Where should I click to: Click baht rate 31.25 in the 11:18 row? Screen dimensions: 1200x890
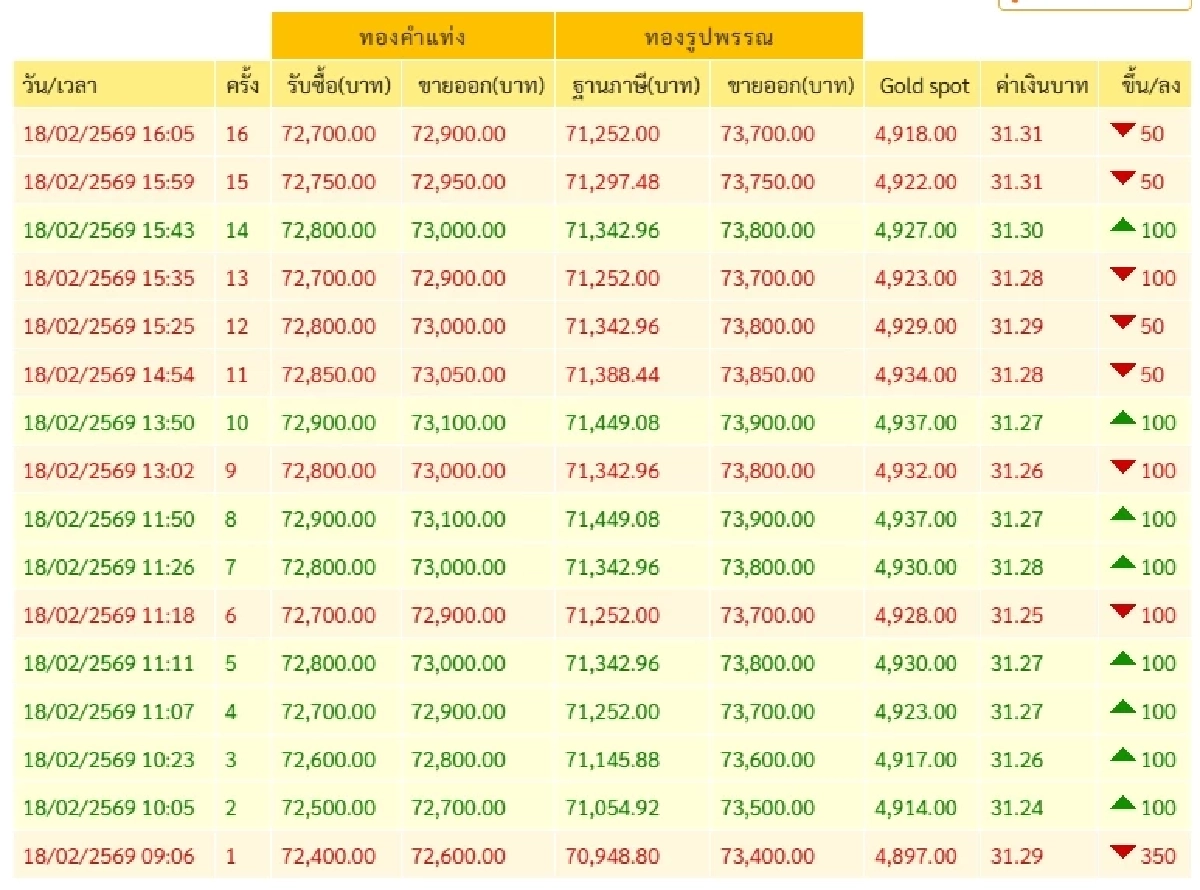coord(1017,615)
